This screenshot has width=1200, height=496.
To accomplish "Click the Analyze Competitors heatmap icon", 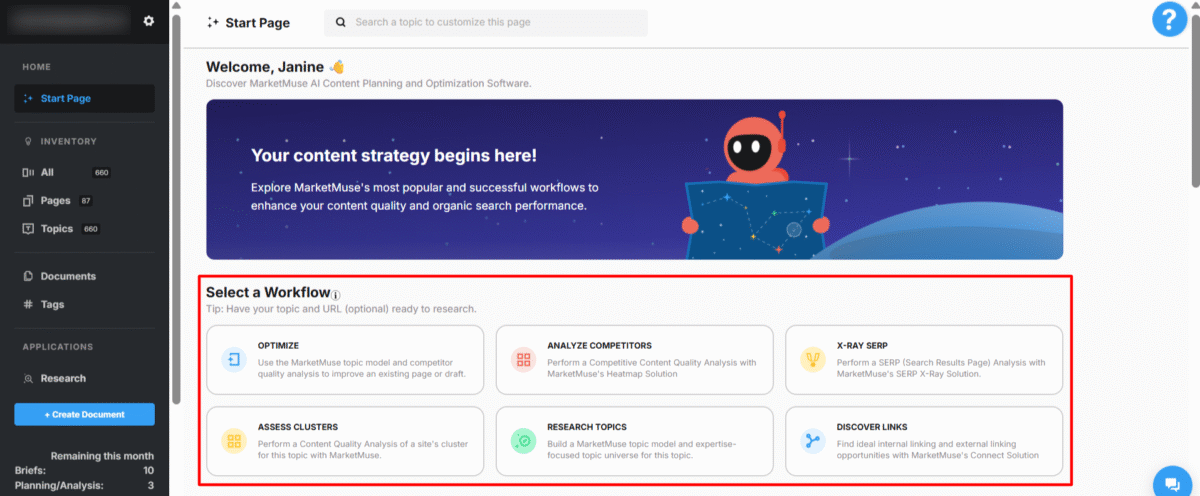I will click(523, 359).
